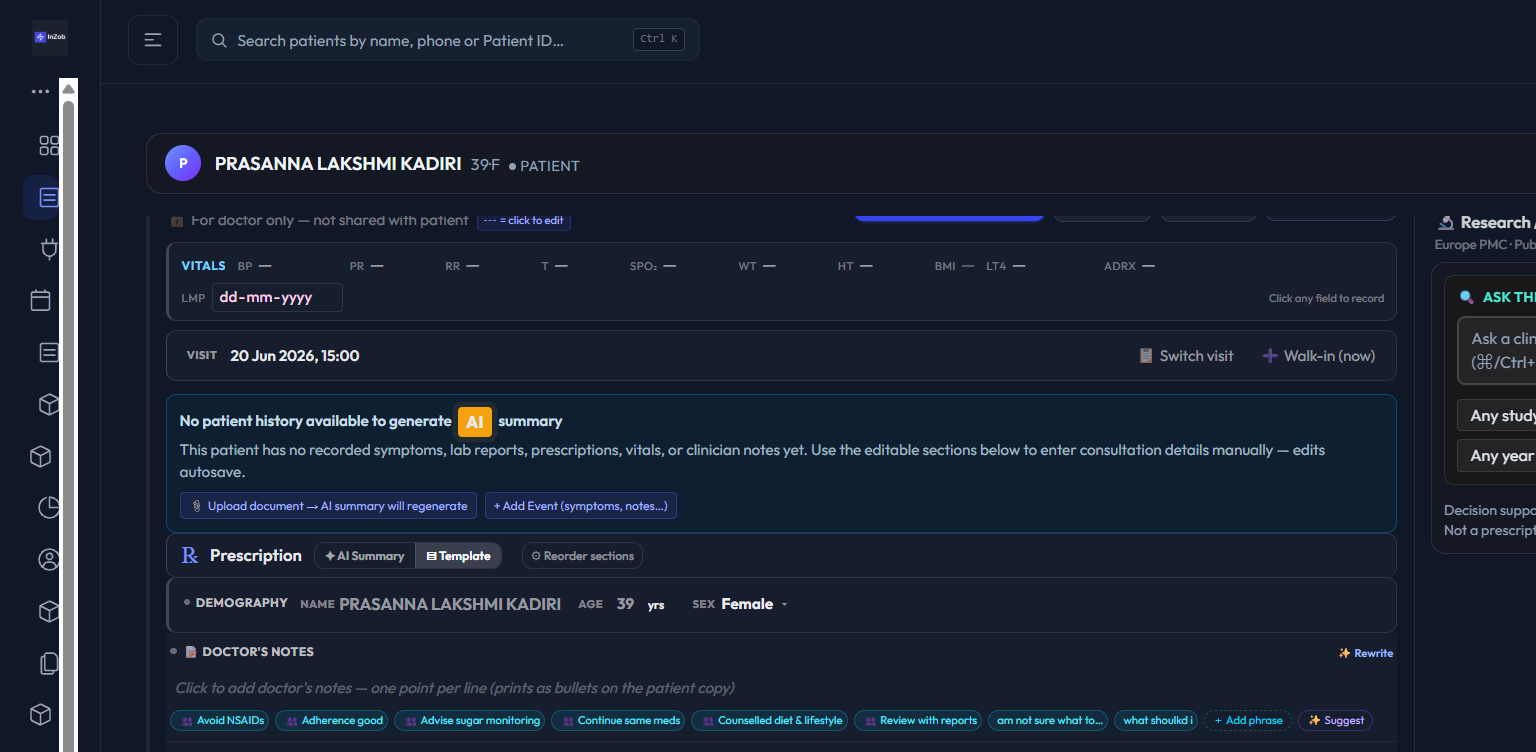Open the Any year dropdown

(1496, 456)
